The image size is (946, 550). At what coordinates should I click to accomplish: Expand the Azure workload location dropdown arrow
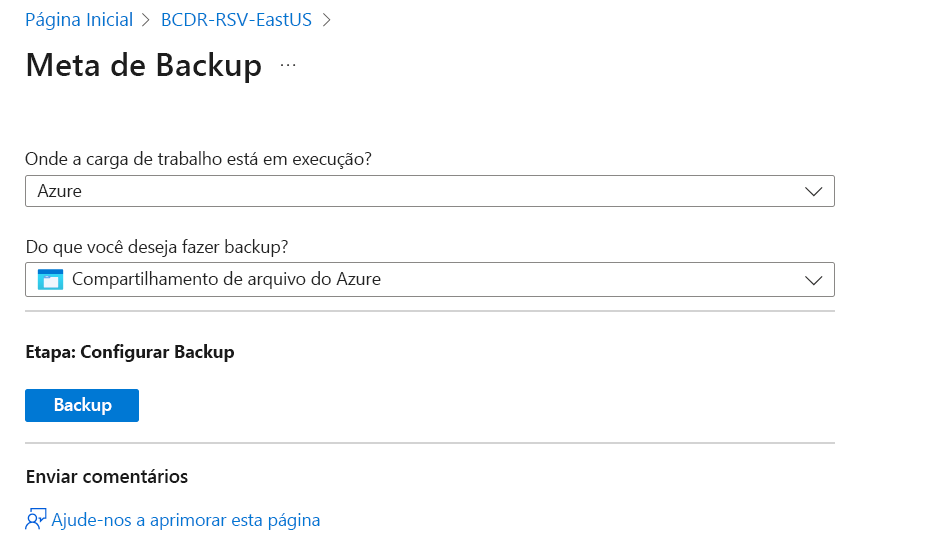click(813, 191)
